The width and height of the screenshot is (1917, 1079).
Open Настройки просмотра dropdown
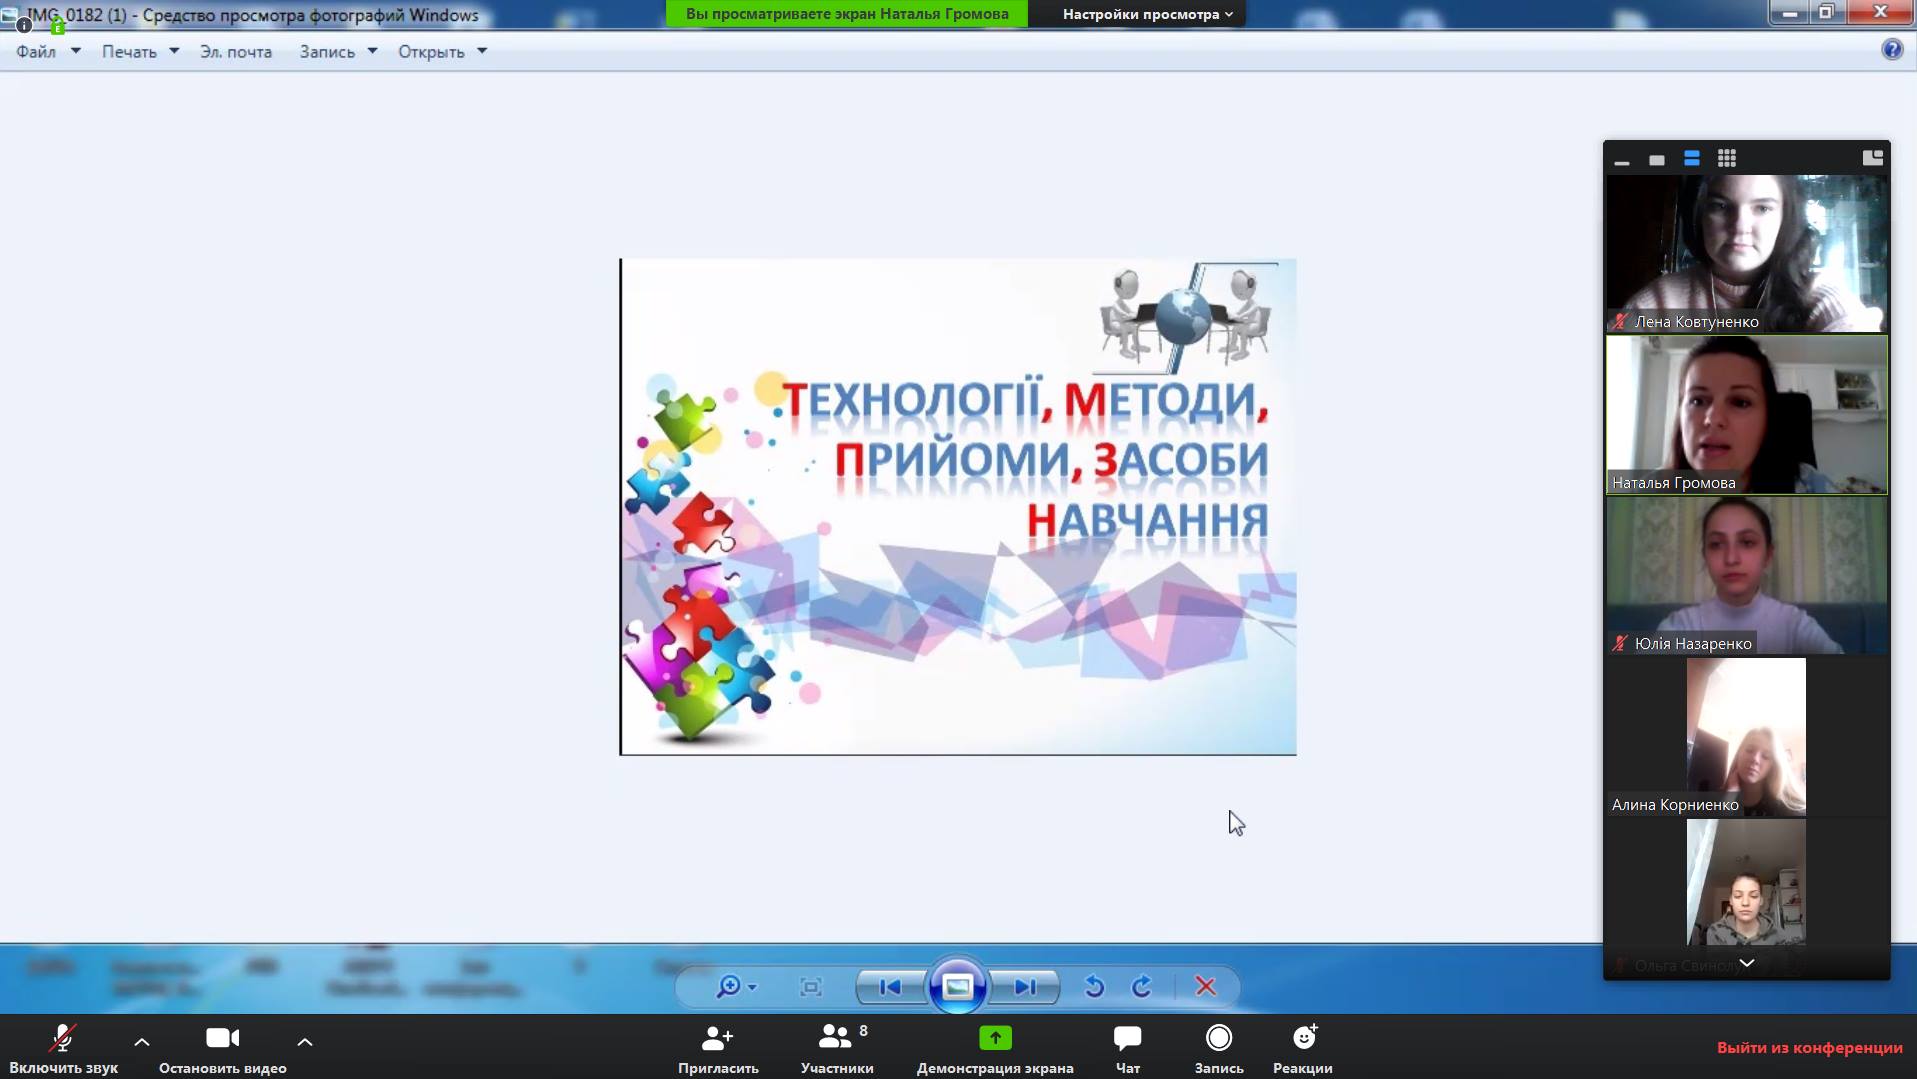pyautogui.click(x=1146, y=14)
